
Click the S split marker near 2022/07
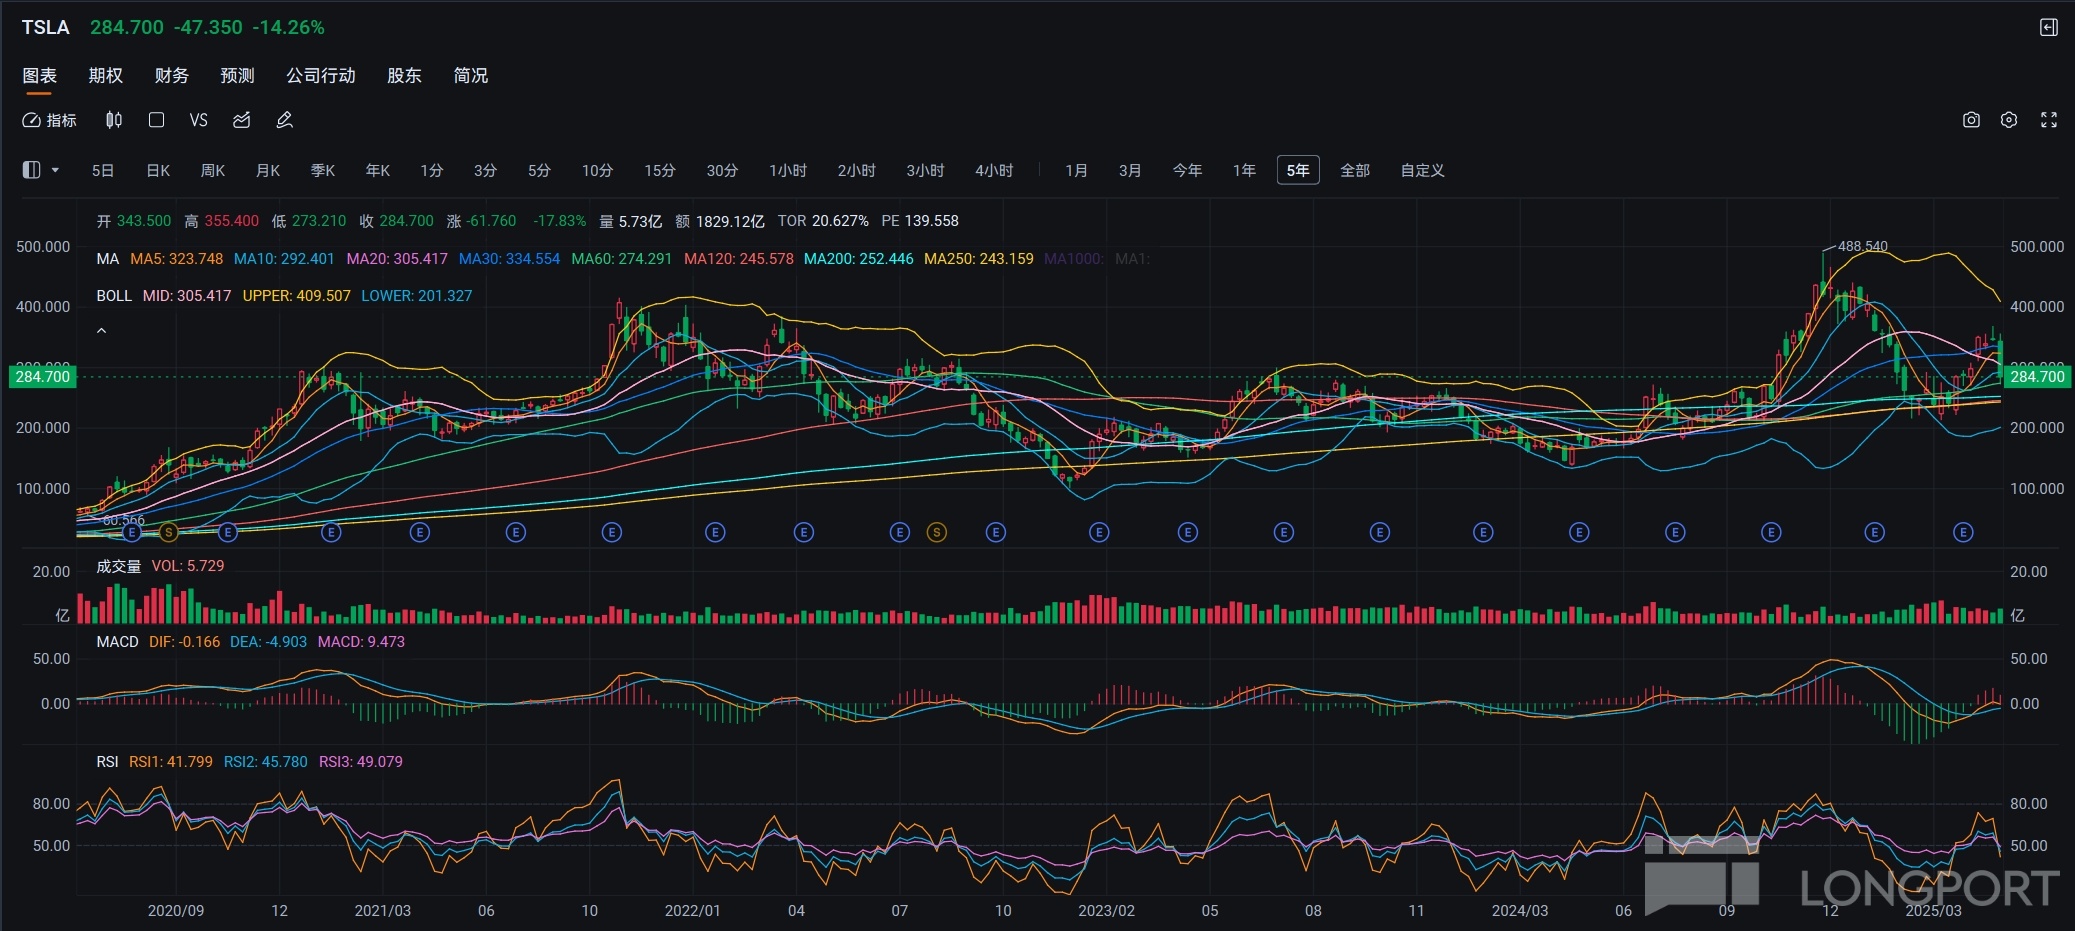click(936, 533)
